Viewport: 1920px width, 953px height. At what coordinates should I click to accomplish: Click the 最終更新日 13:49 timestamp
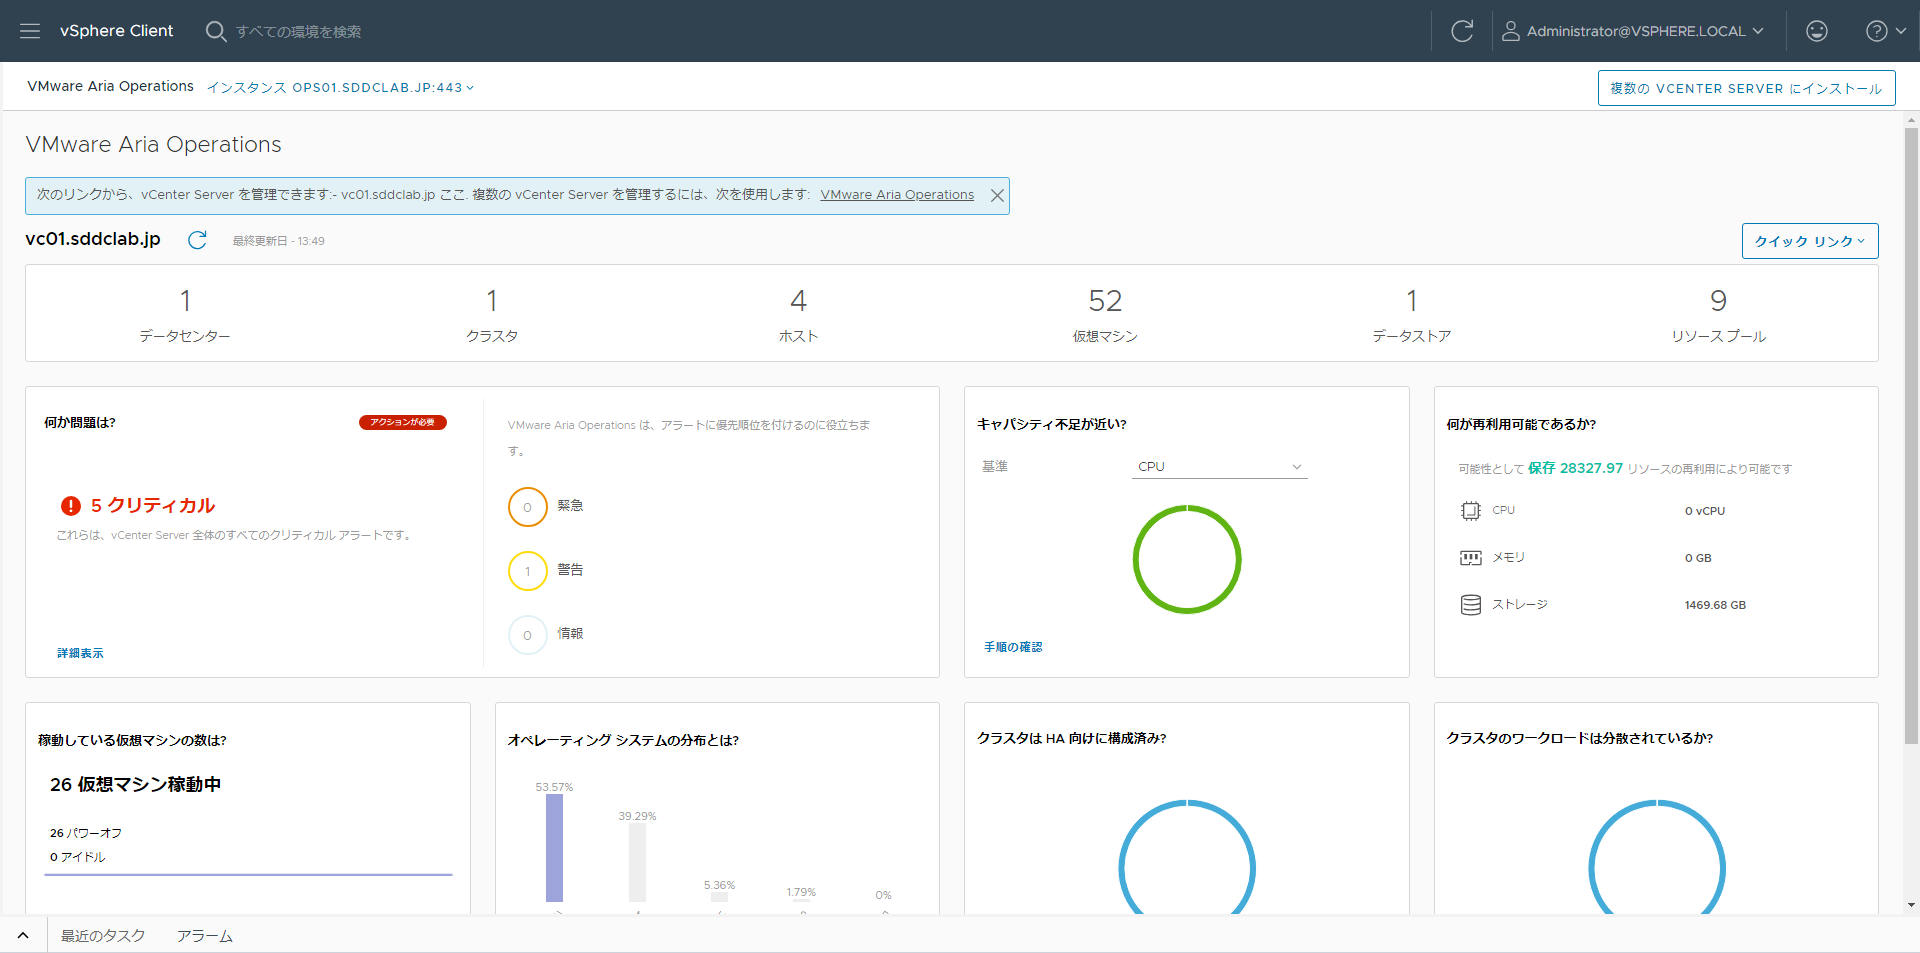pos(278,241)
